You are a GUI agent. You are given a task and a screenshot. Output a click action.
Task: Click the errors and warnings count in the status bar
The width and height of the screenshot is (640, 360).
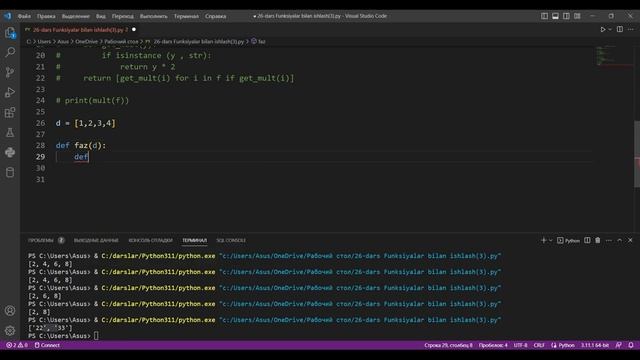click(17, 345)
